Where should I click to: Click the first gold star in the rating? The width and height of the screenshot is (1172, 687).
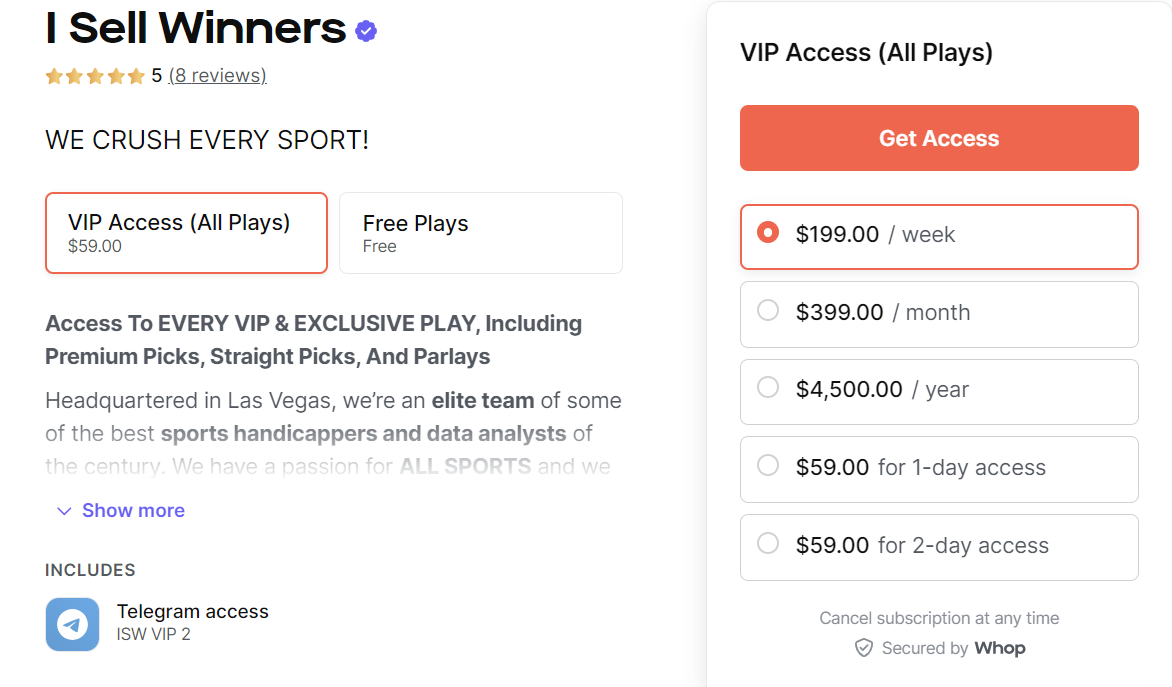pyautogui.click(x=54, y=75)
